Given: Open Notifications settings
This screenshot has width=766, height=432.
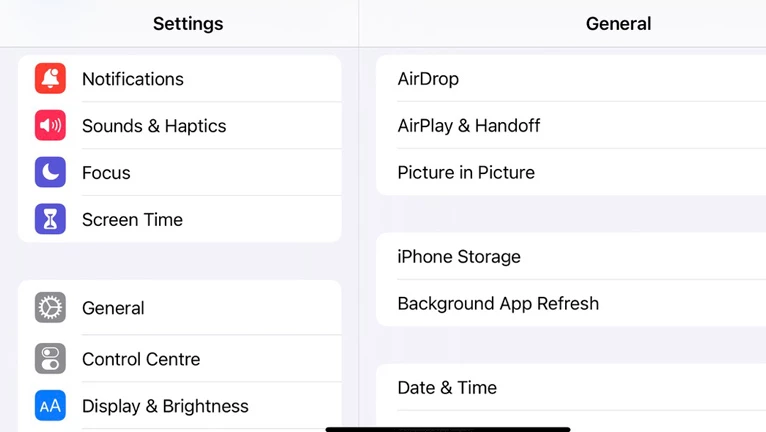Looking at the screenshot, I should [x=180, y=78].
